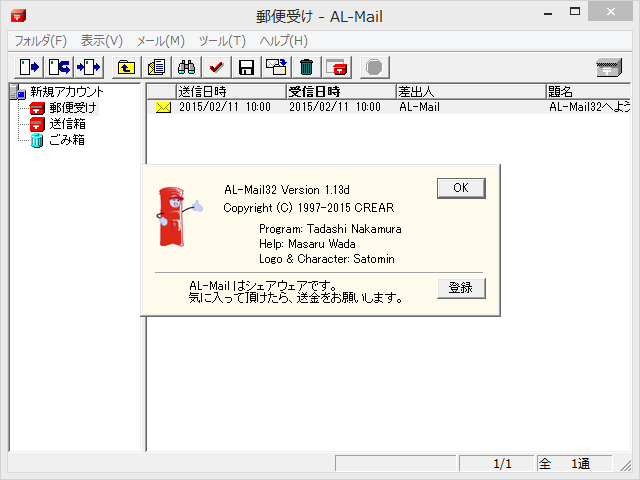Click the gray mailbox logo at toolbar right
640x480 pixels.
[609, 67]
